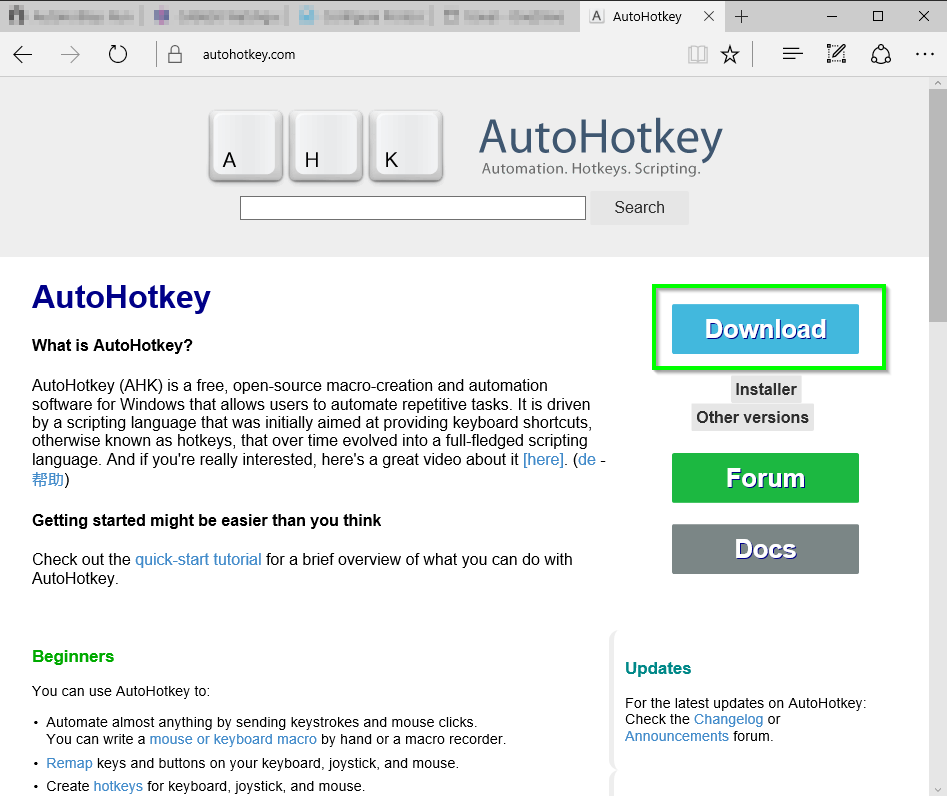This screenshot has width=947, height=796.
Task: Close the AutoHotkey tab
Action: coord(709,16)
